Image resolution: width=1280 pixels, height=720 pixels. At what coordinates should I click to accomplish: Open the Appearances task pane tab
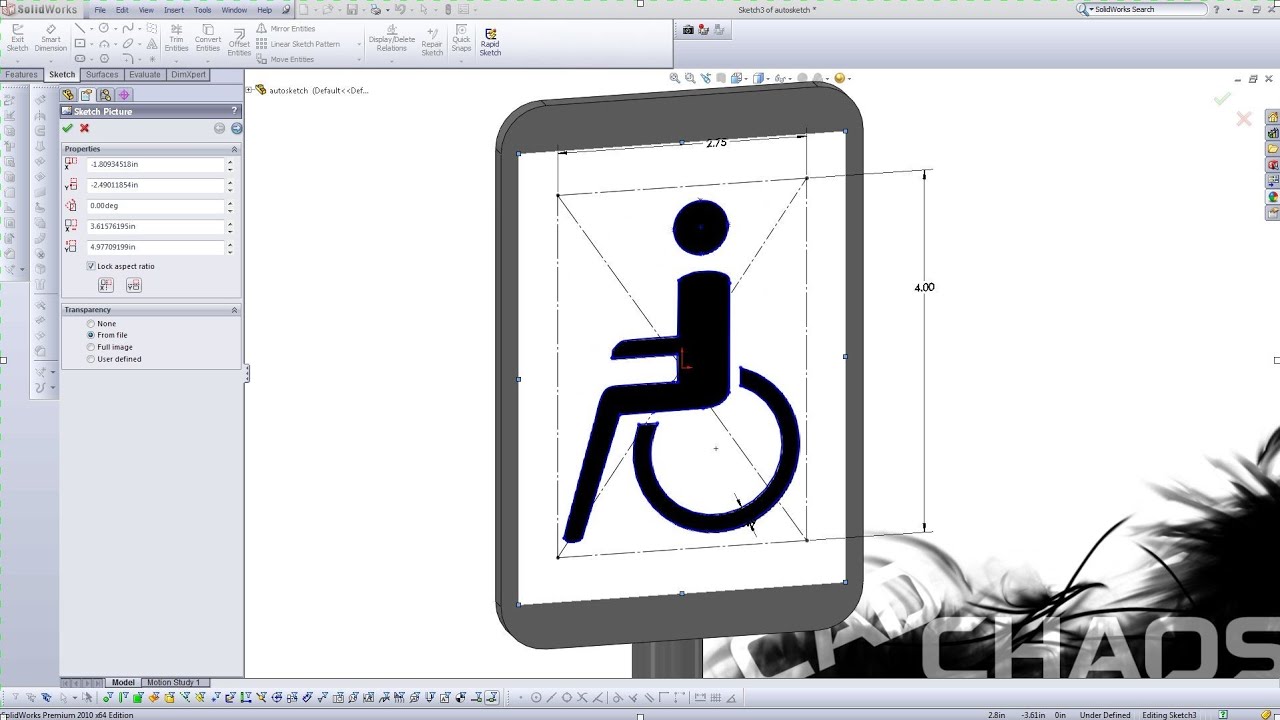(x=1273, y=197)
